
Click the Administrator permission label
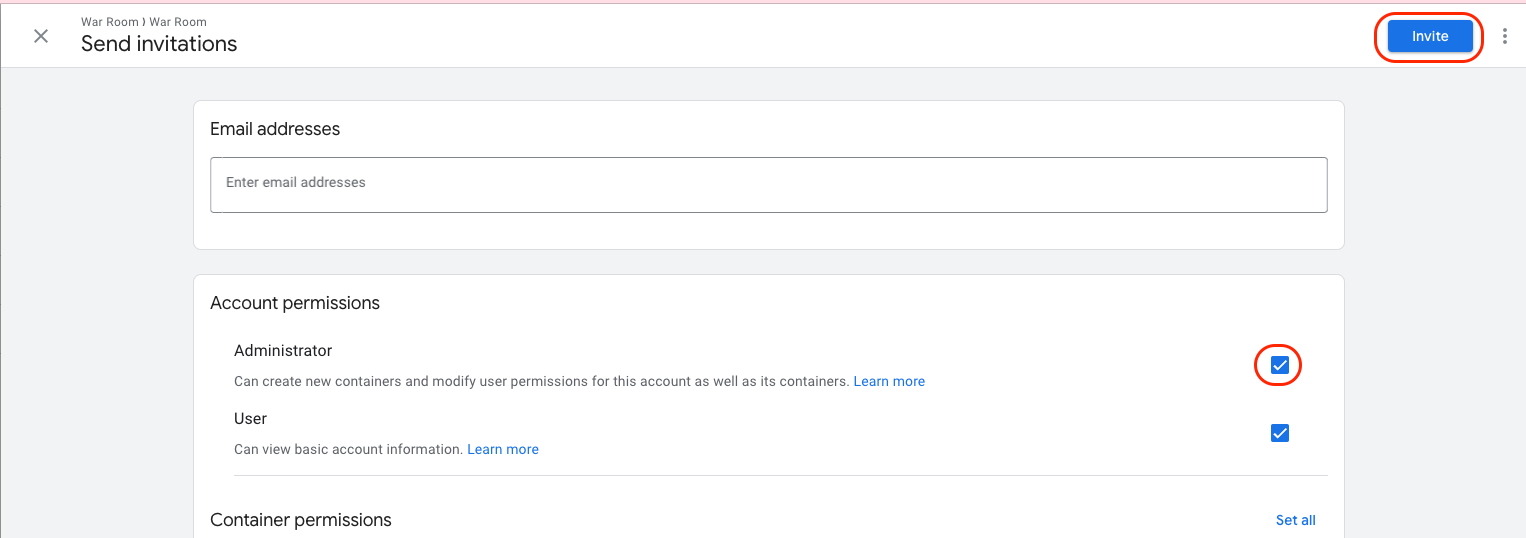click(283, 351)
